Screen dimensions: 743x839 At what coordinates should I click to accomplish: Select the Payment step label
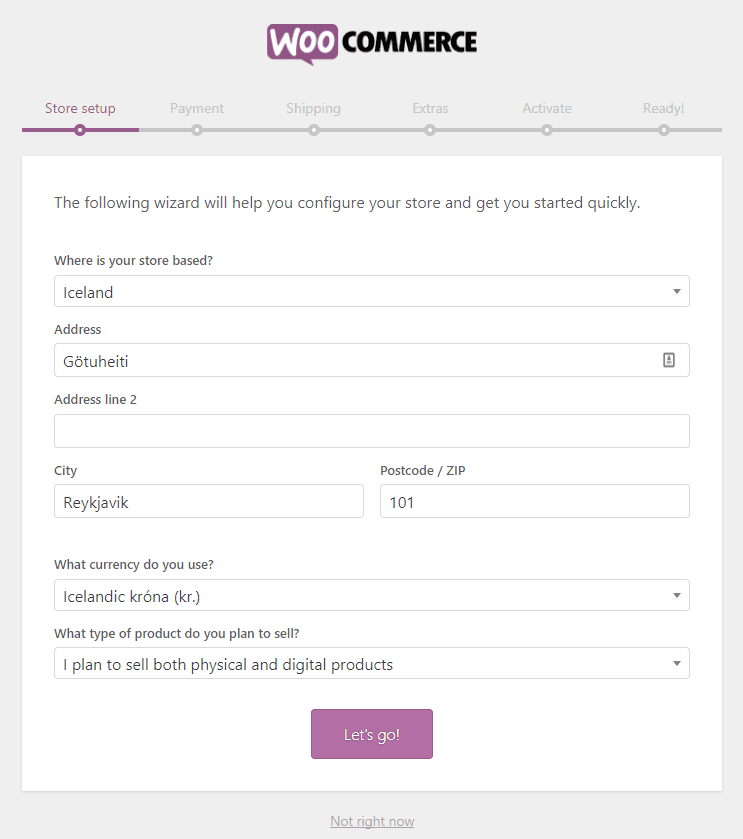pyautogui.click(x=196, y=108)
